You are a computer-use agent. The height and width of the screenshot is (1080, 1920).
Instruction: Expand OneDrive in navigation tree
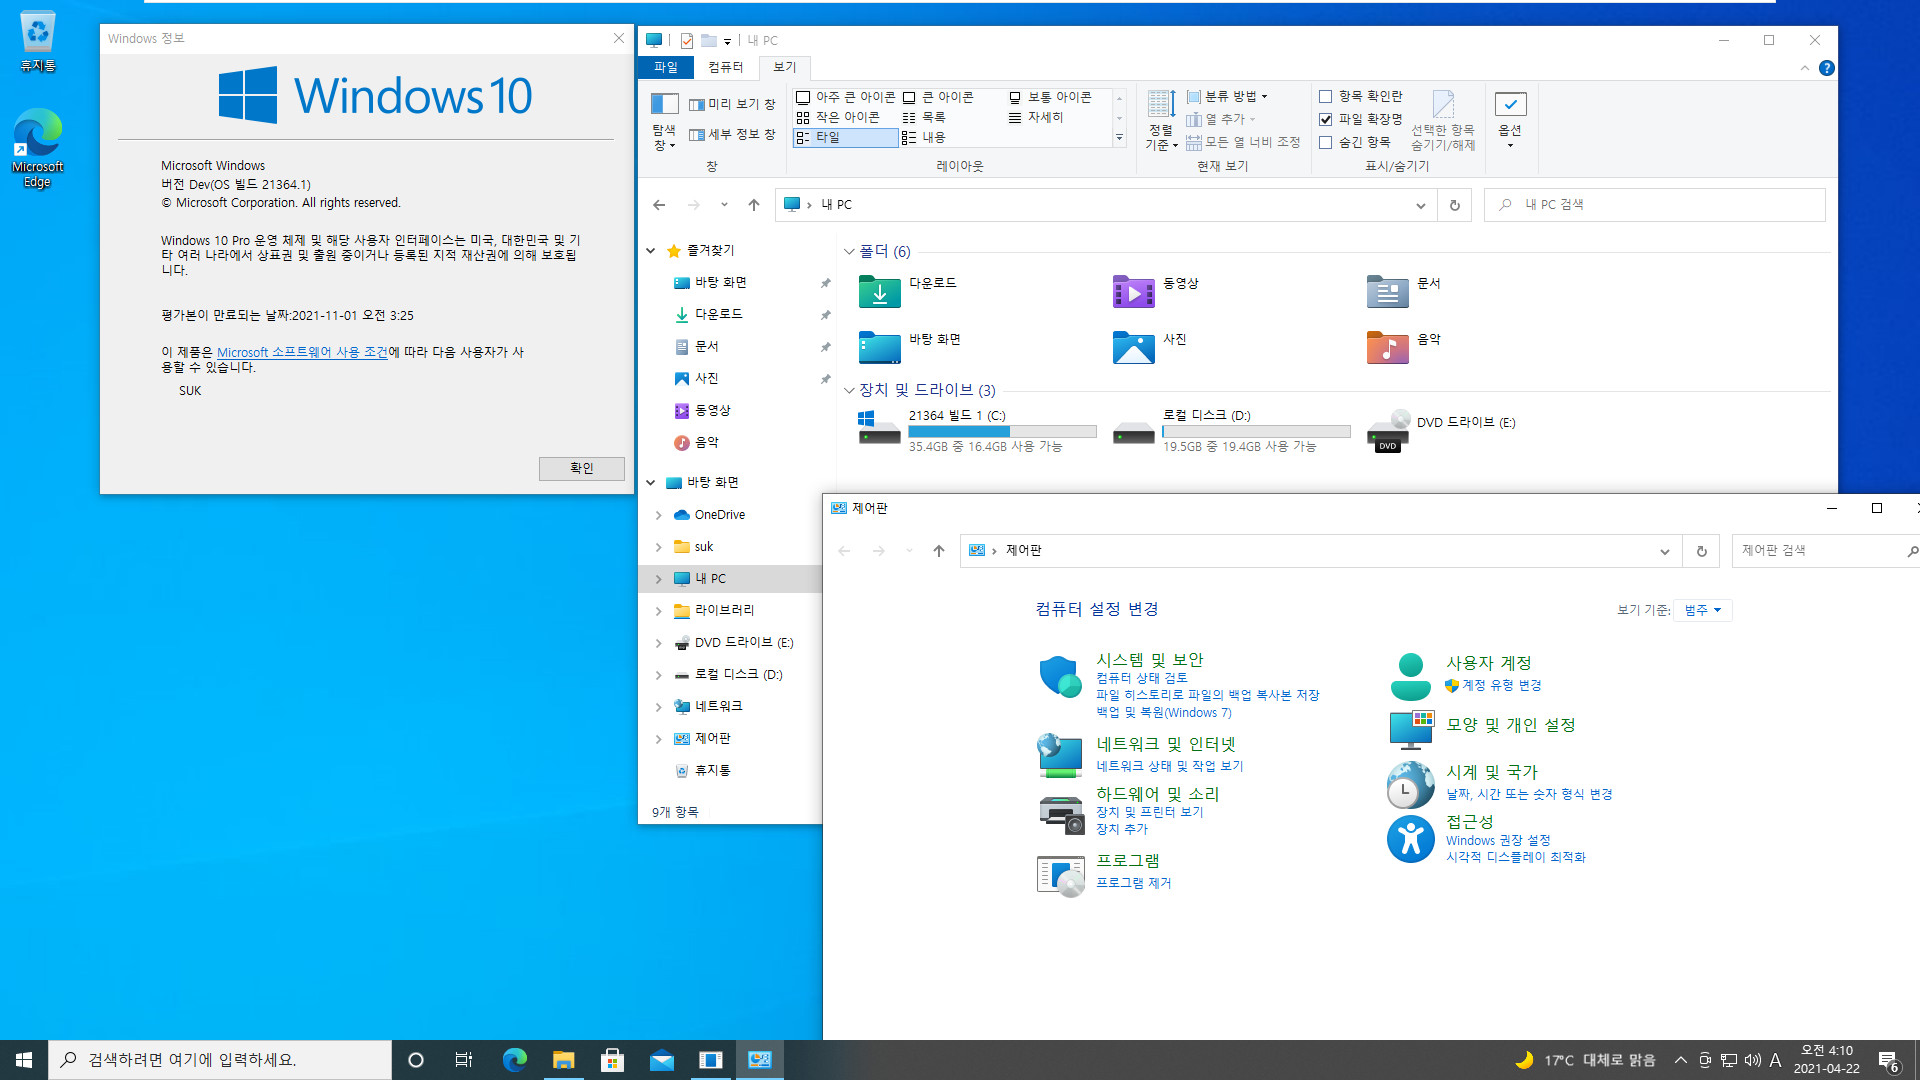click(x=658, y=515)
